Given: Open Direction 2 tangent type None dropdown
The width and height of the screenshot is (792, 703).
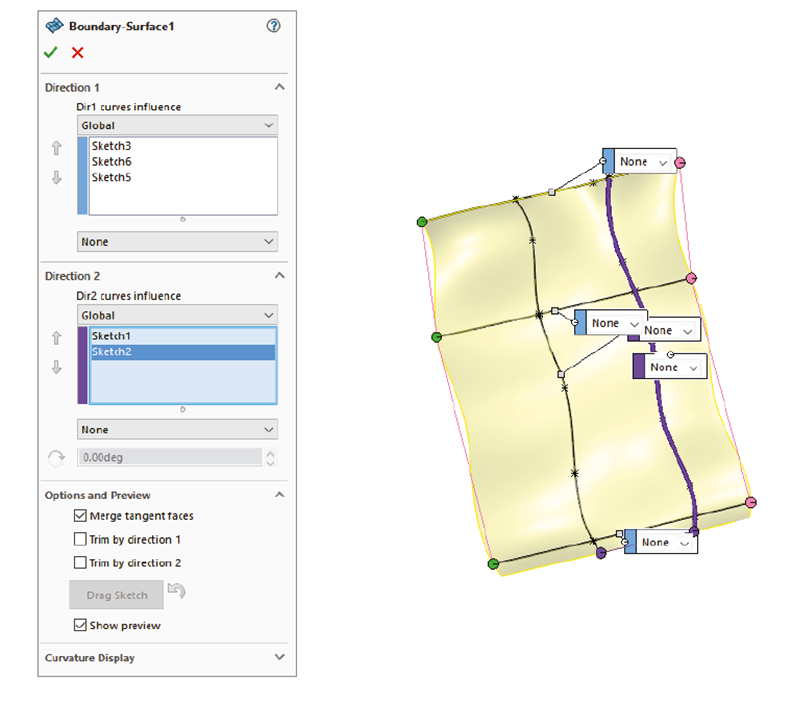Looking at the screenshot, I should tap(177, 429).
